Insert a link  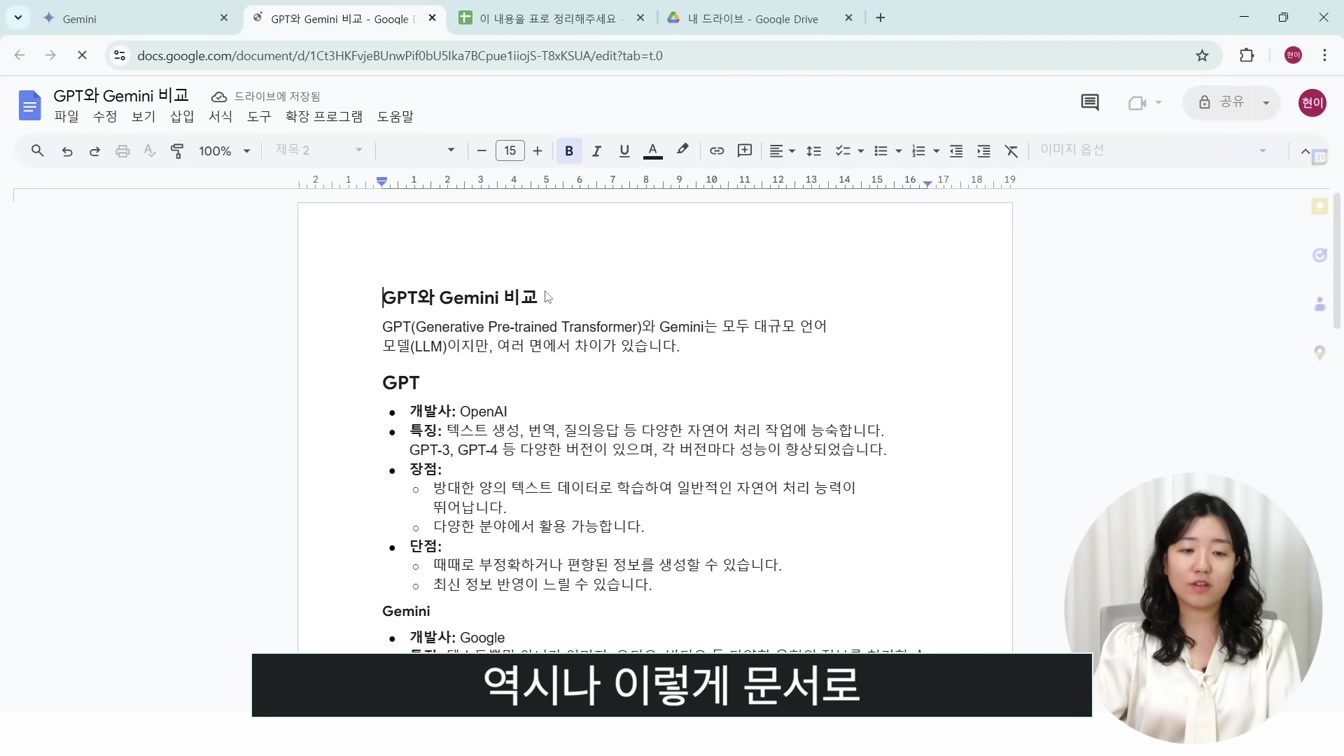[717, 151]
